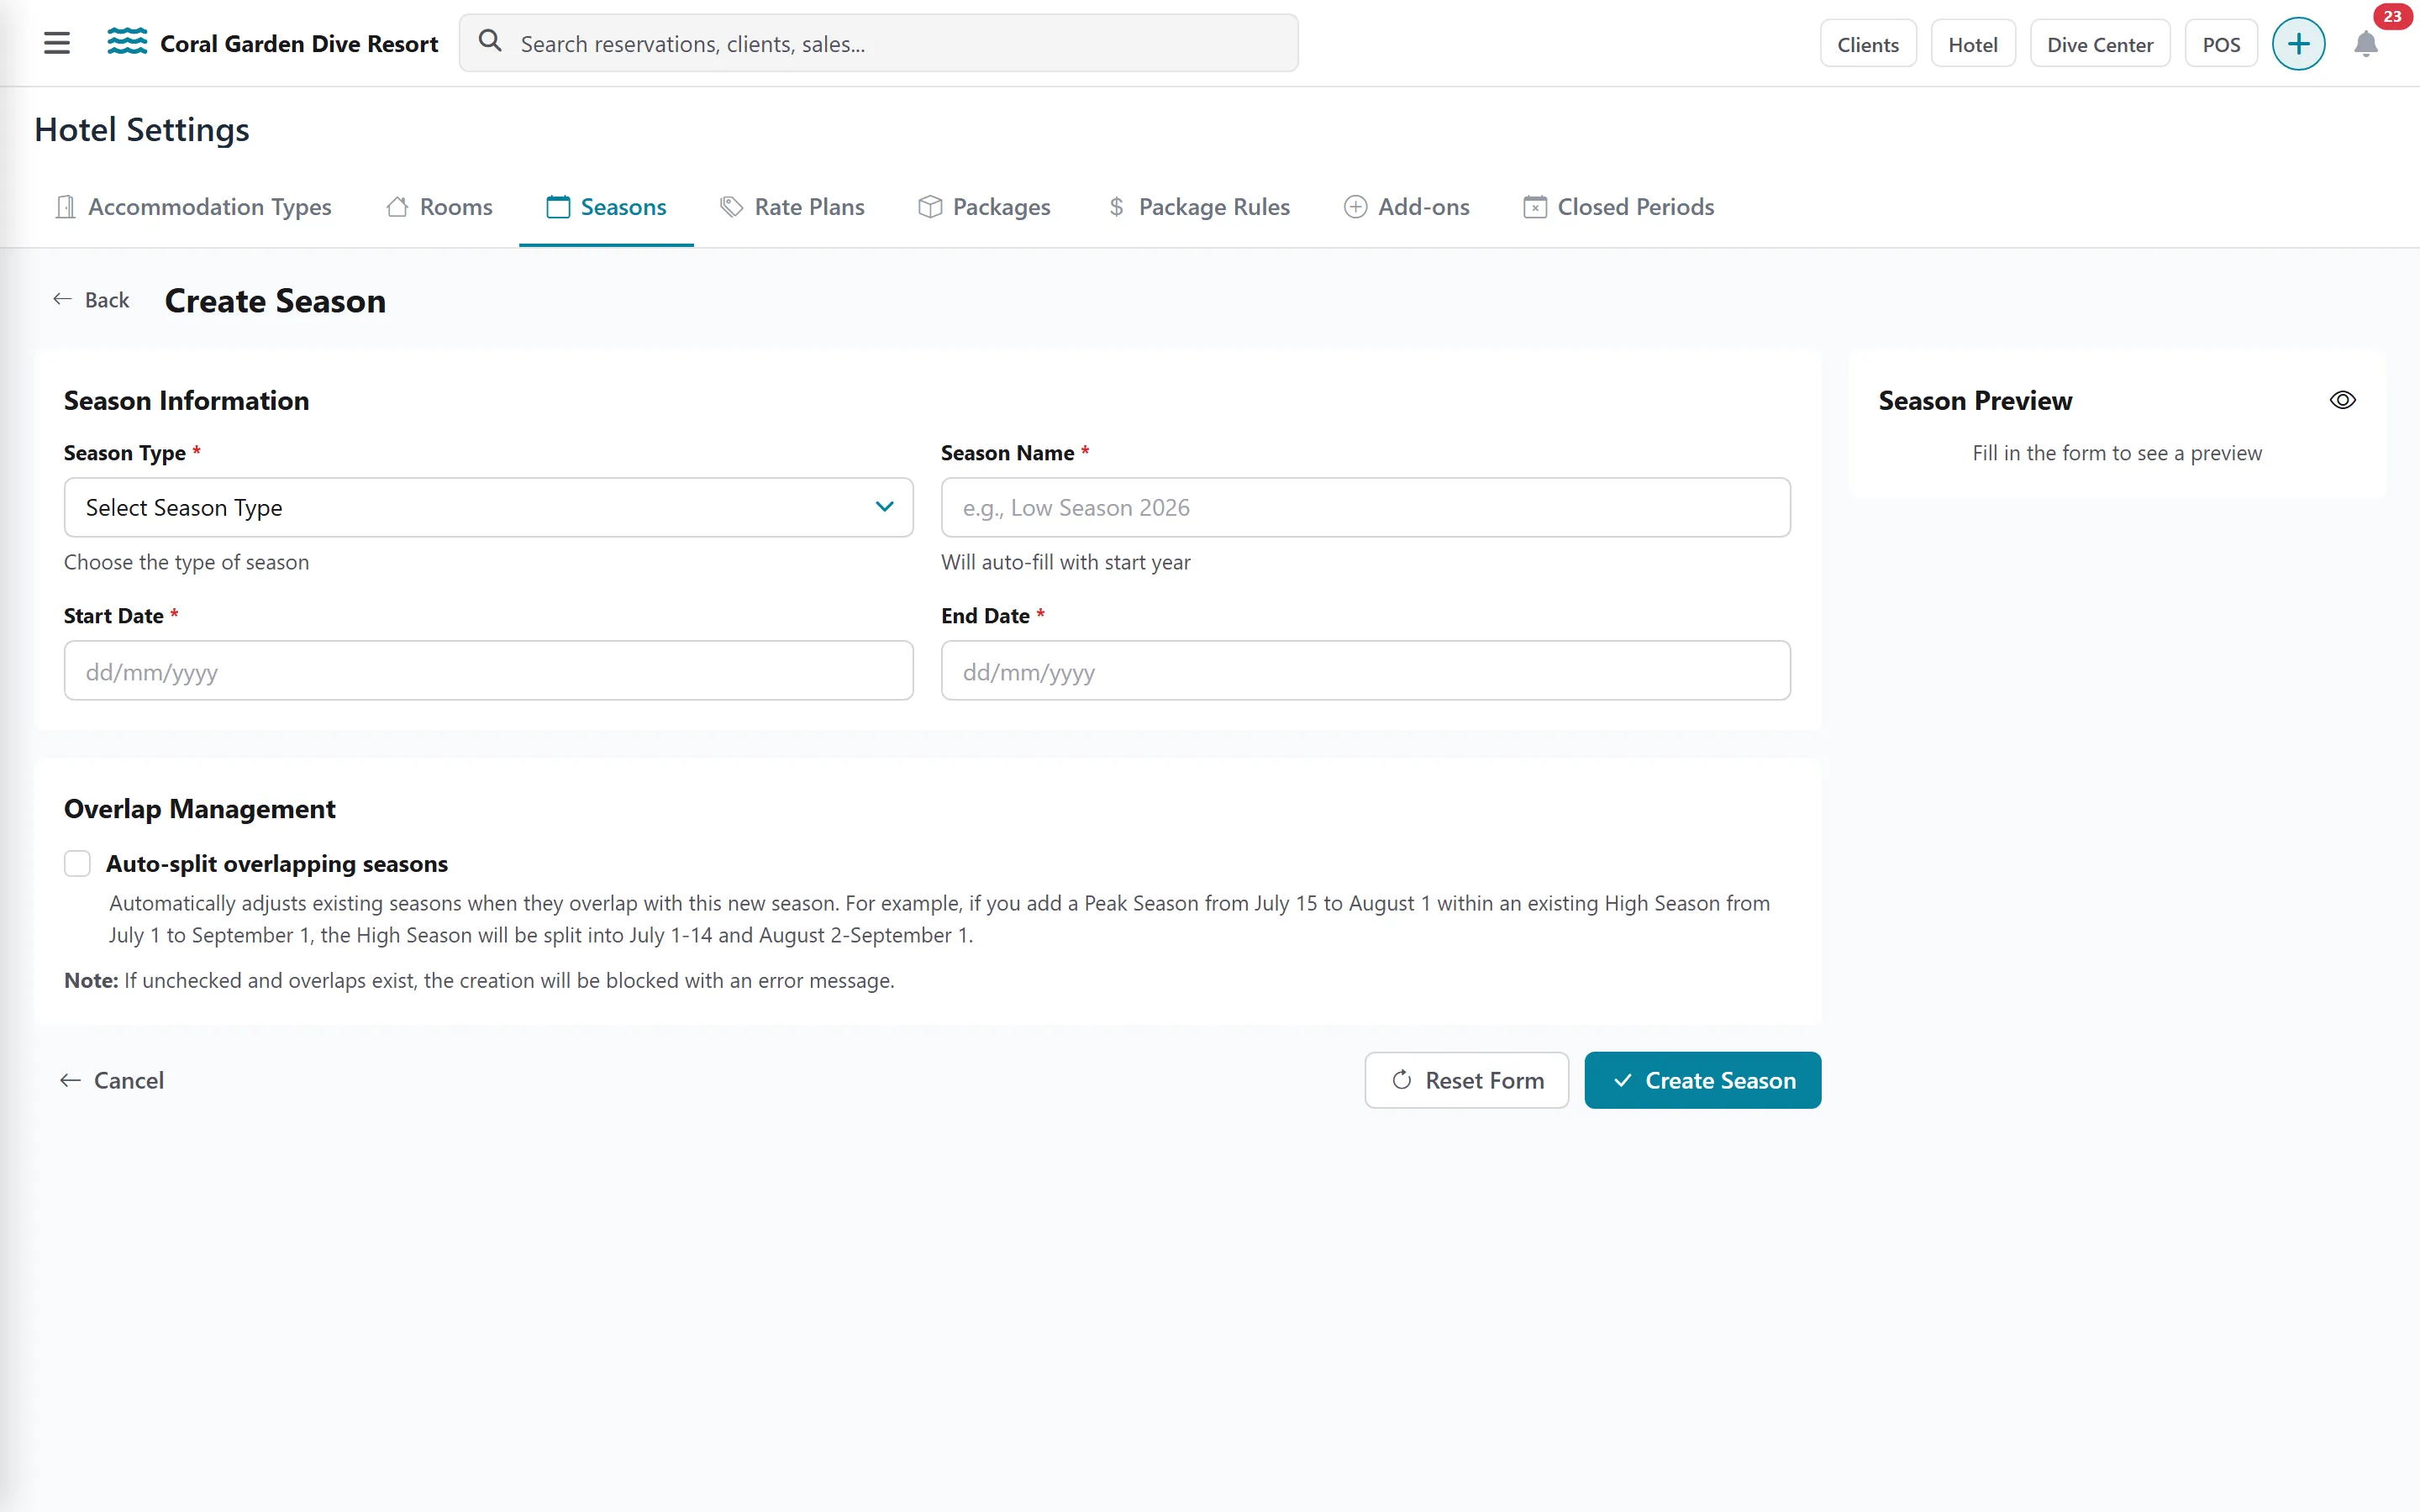Focus the search reservations box

[878, 43]
